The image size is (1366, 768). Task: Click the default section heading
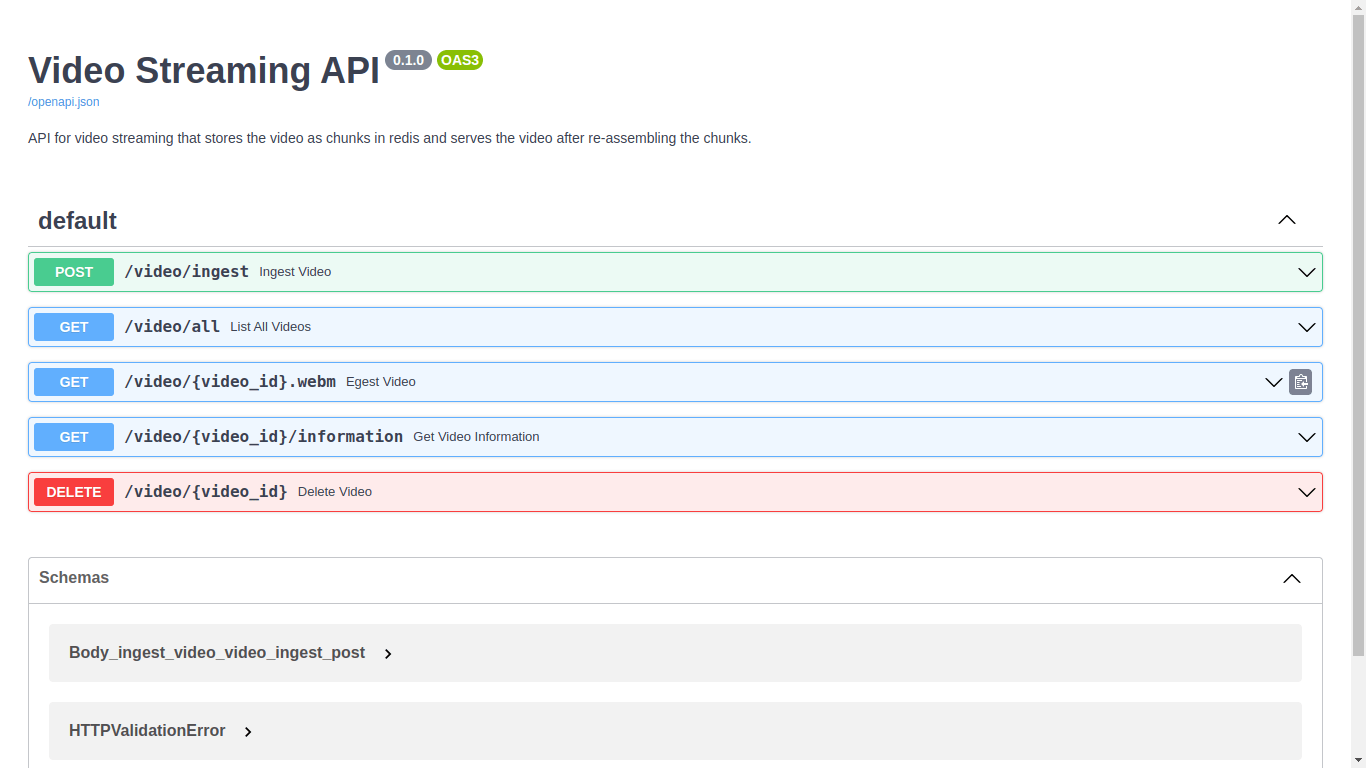pos(77,220)
